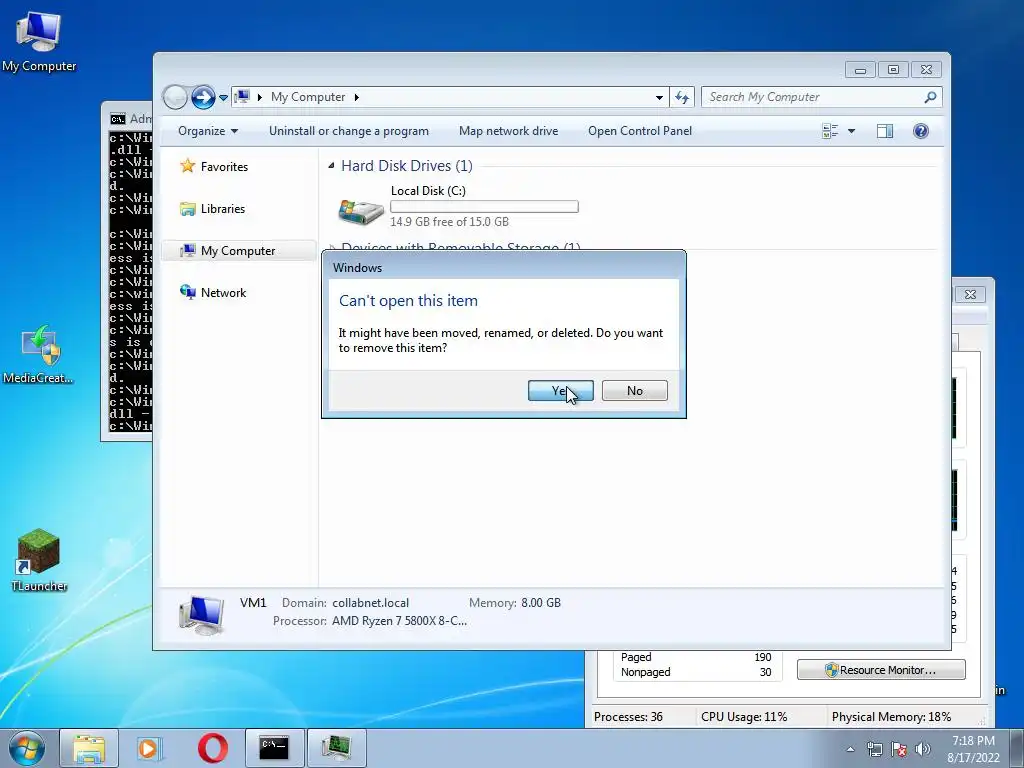Click the Windows Start orb
The image size is (1024, 768).
click(x=27, y=748)
